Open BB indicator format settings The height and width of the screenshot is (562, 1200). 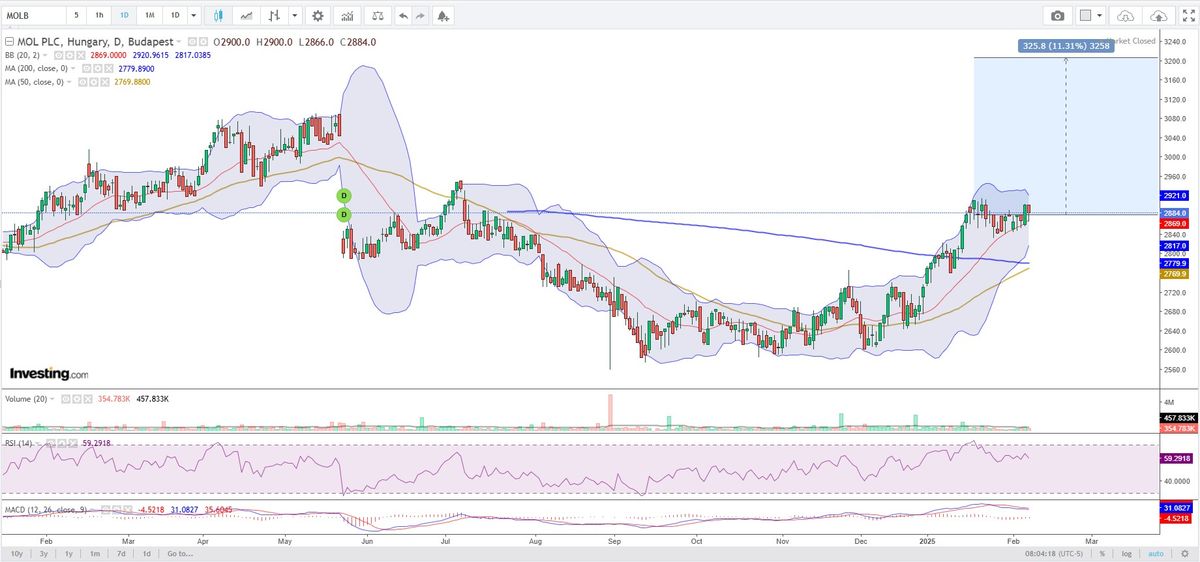coord(69,55)
